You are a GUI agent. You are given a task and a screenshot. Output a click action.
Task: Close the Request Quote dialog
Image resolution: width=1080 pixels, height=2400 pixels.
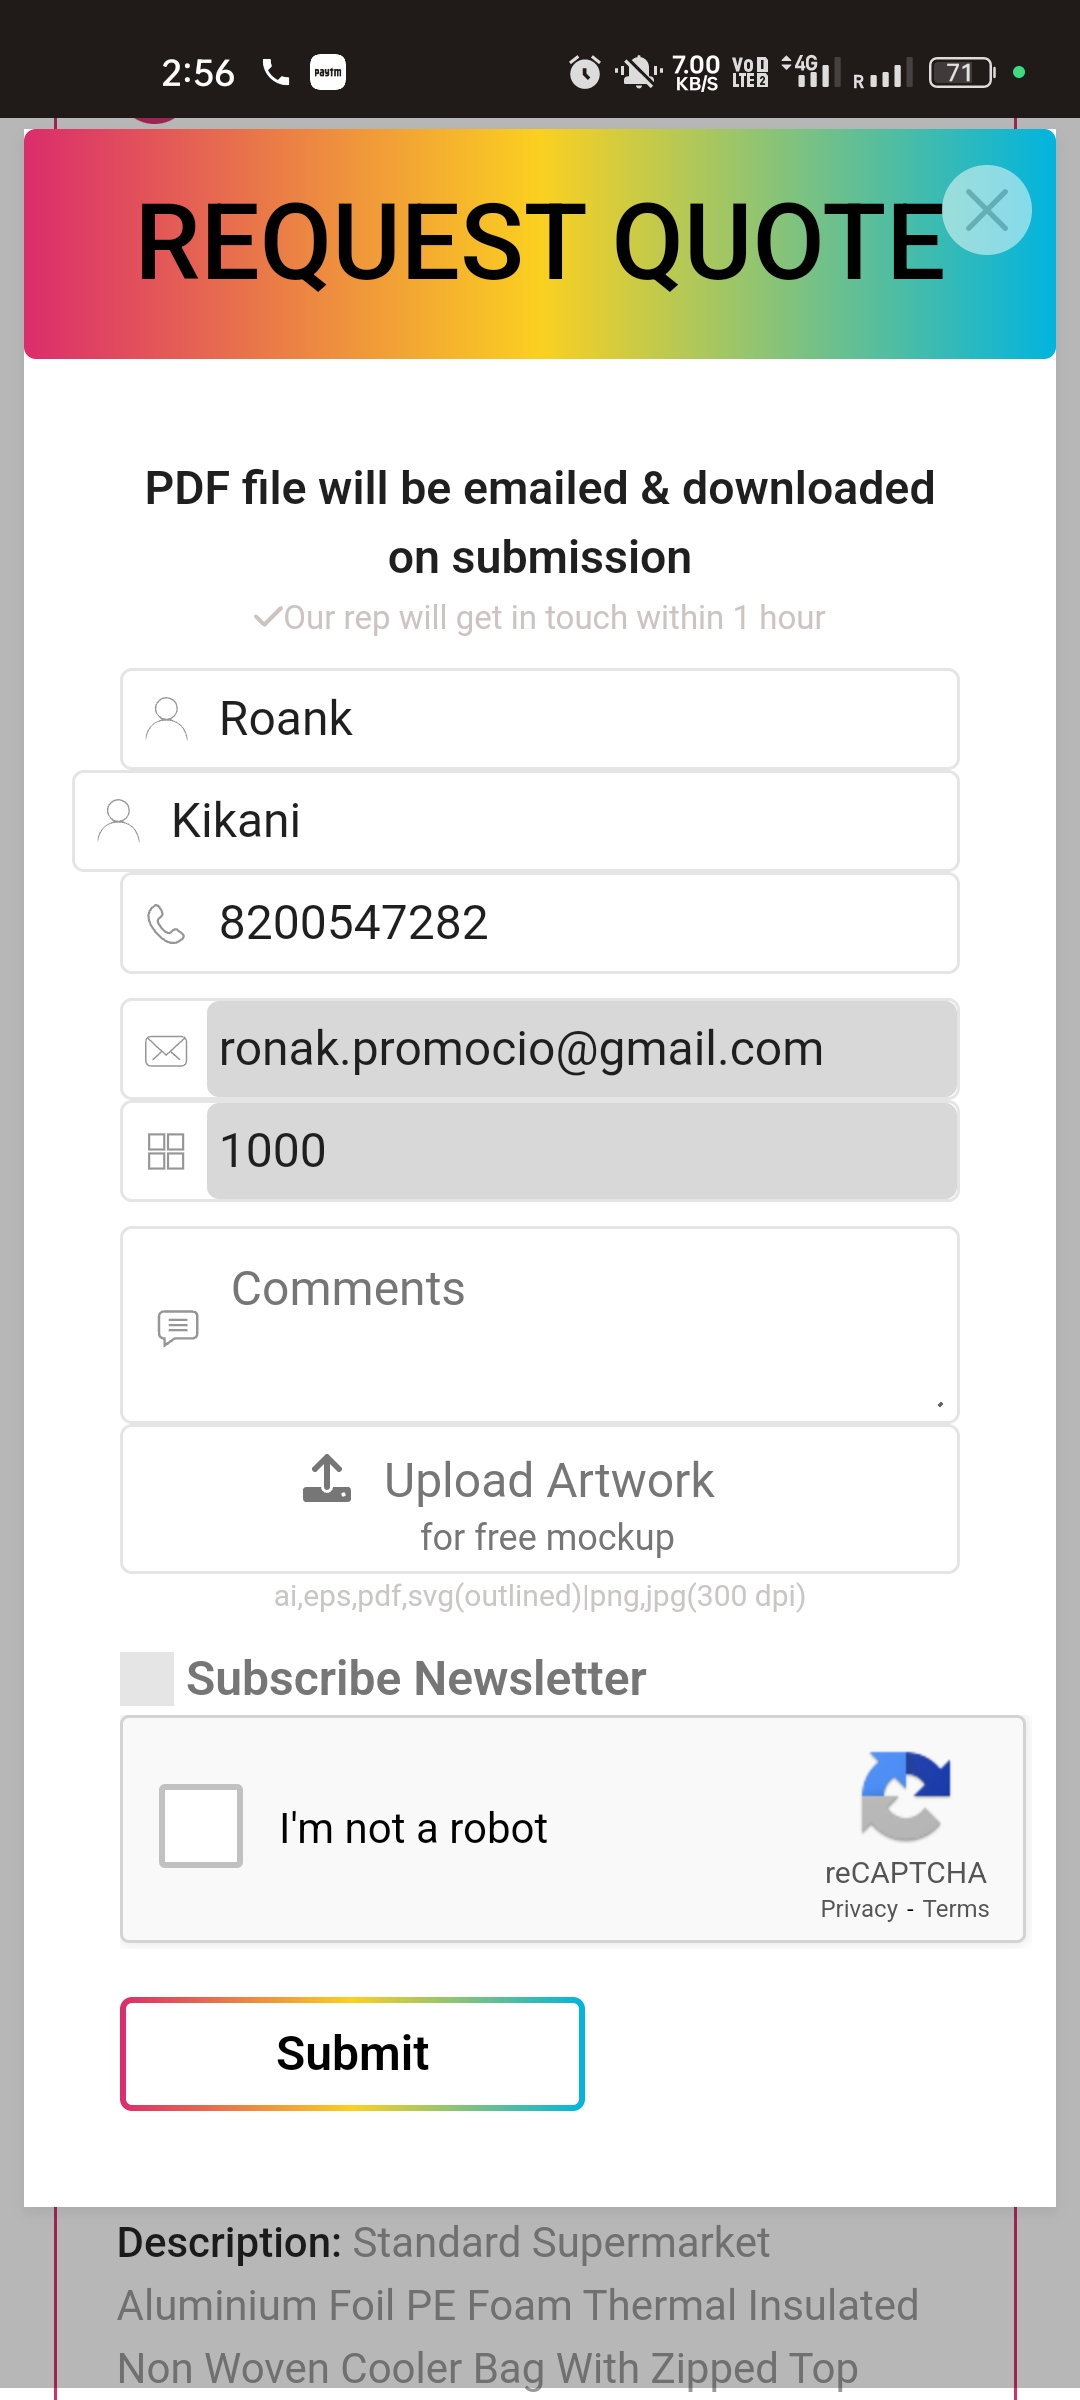pos(986,210)
